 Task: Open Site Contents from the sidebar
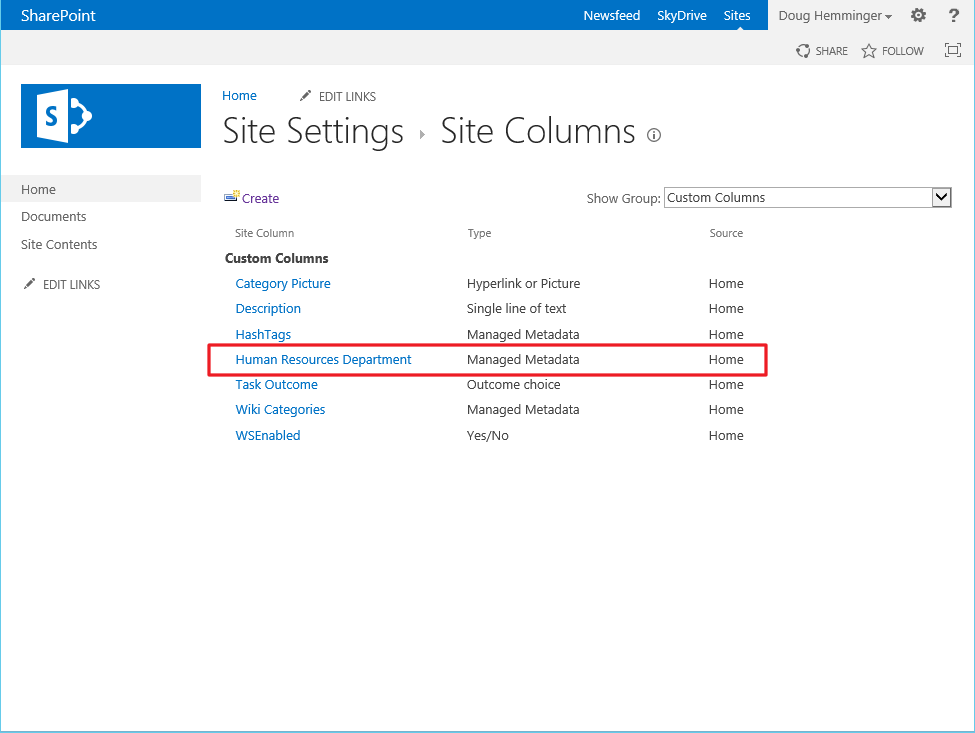click(57, 244)
